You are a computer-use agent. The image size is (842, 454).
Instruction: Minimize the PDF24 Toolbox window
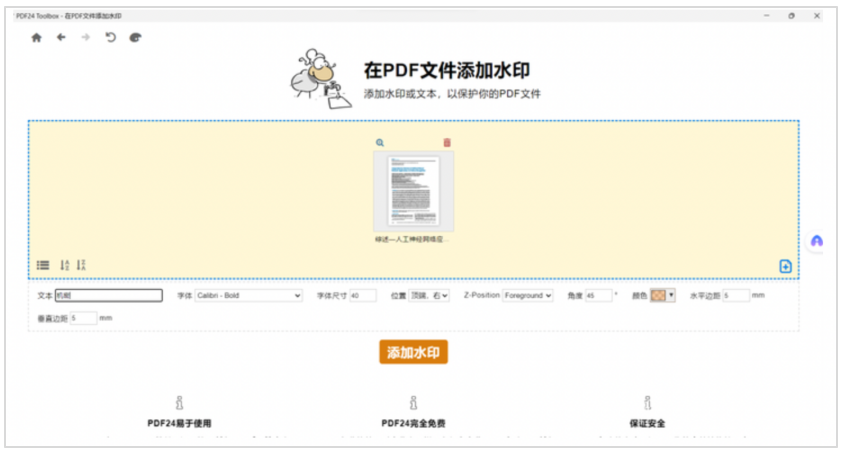pos(767,16)
